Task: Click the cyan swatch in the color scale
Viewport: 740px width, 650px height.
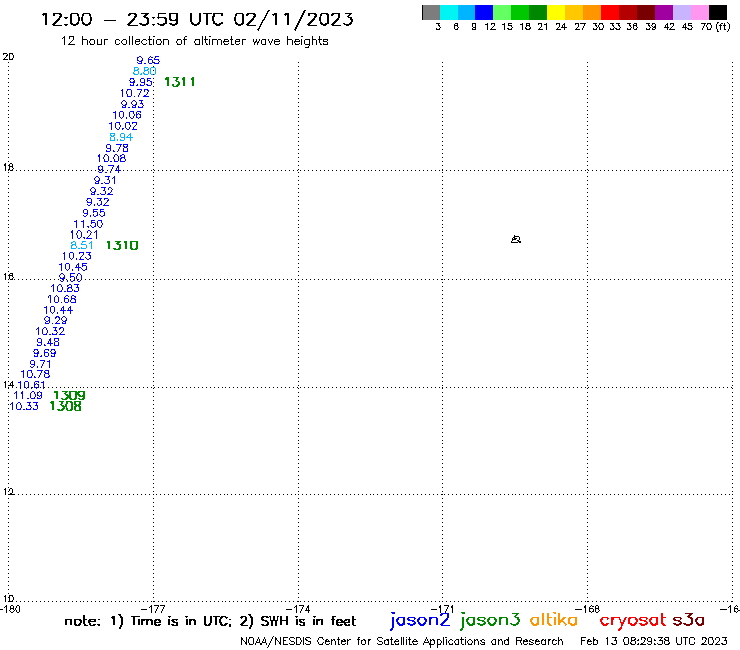Action: (449, 12)
